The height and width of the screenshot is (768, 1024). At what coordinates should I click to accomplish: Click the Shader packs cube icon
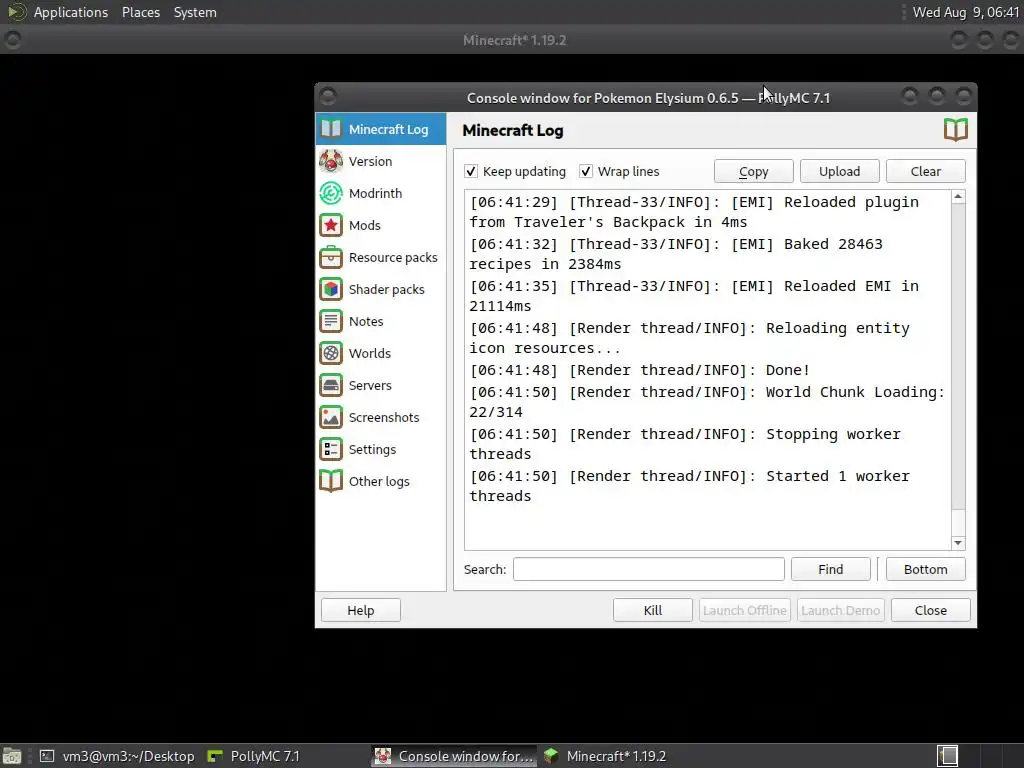coord(331,289)
